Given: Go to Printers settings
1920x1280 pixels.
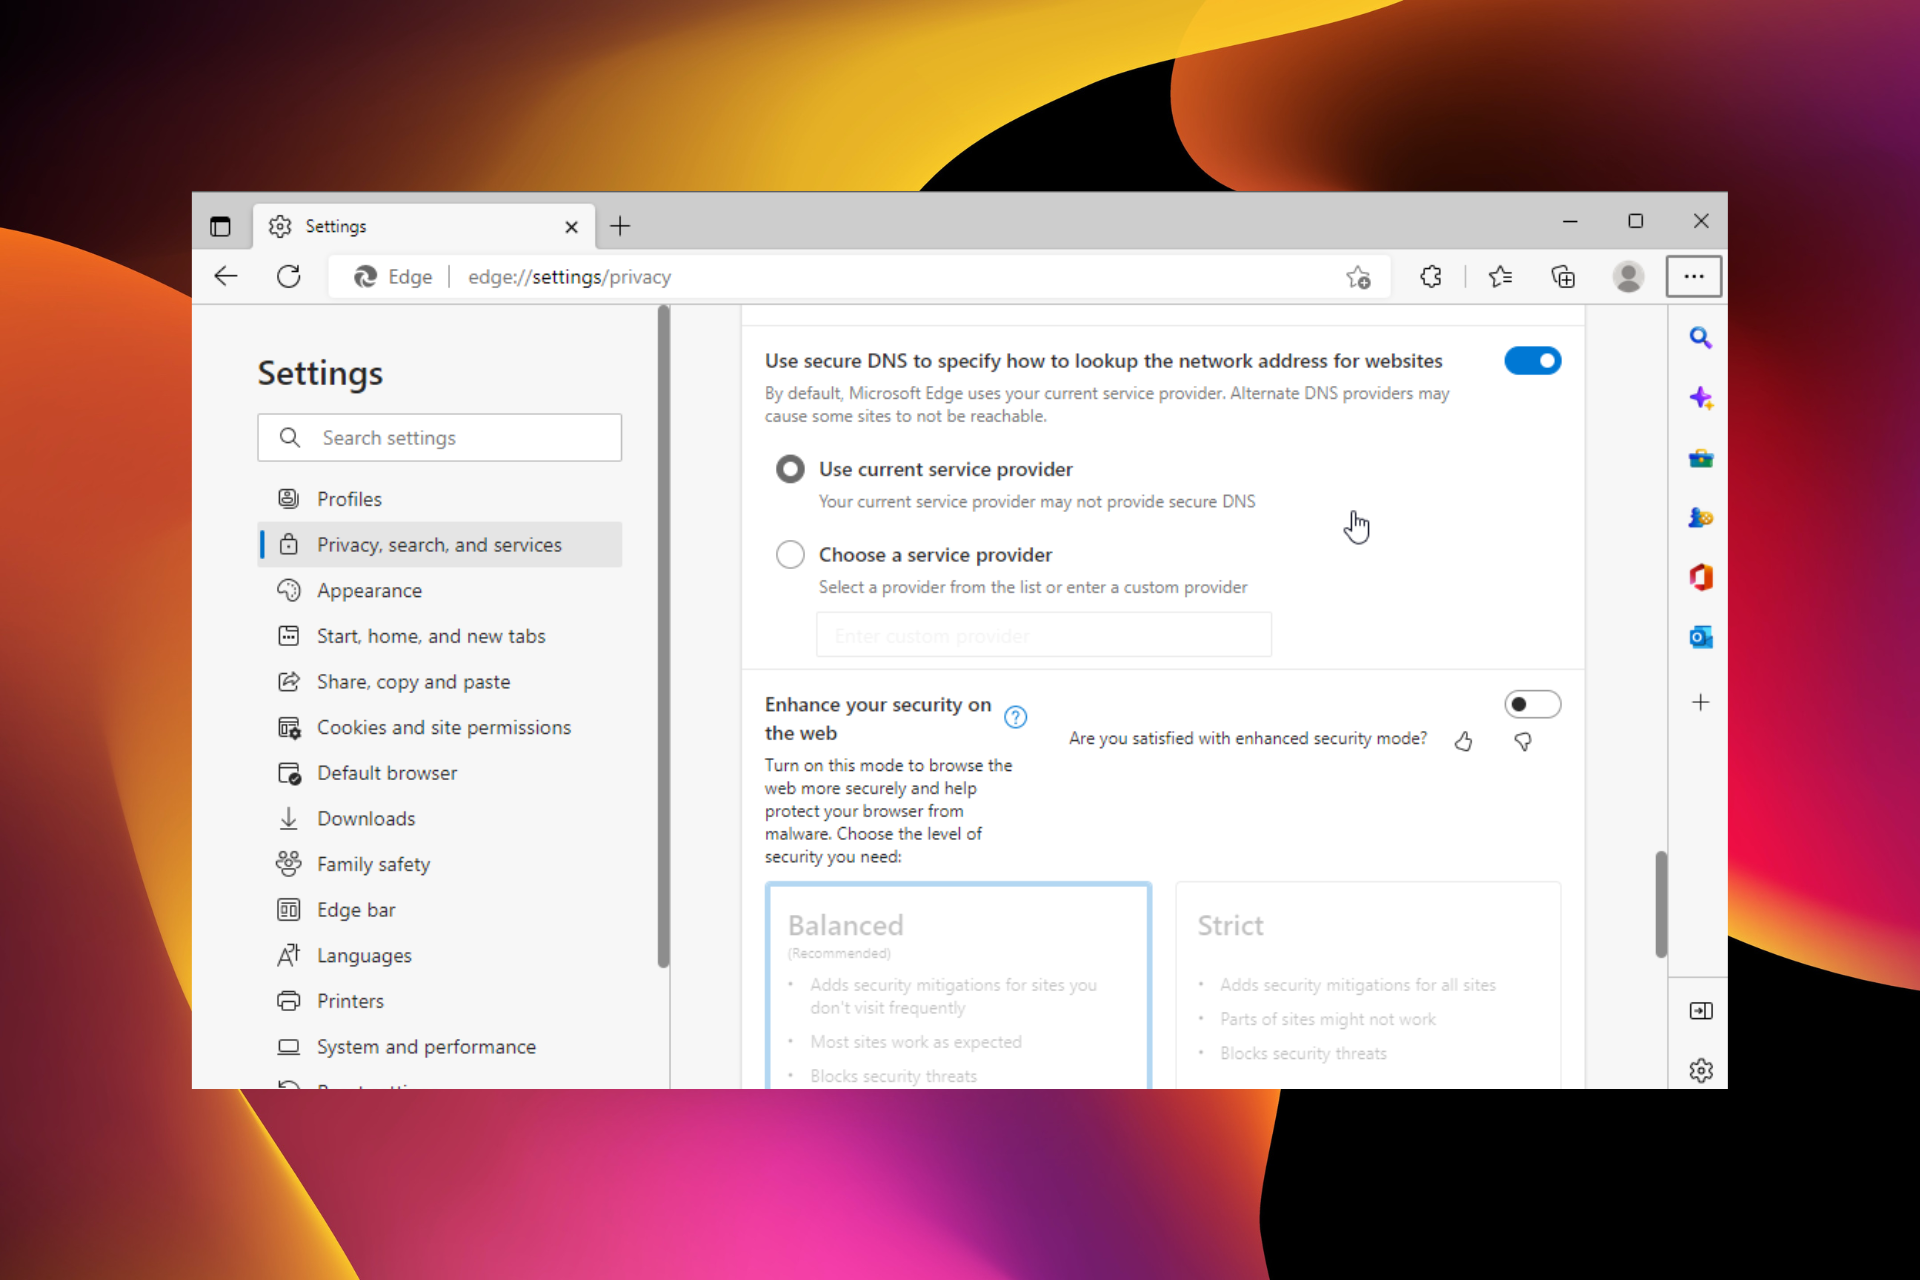Looking at the screenshot, I should coord(439,1001).
